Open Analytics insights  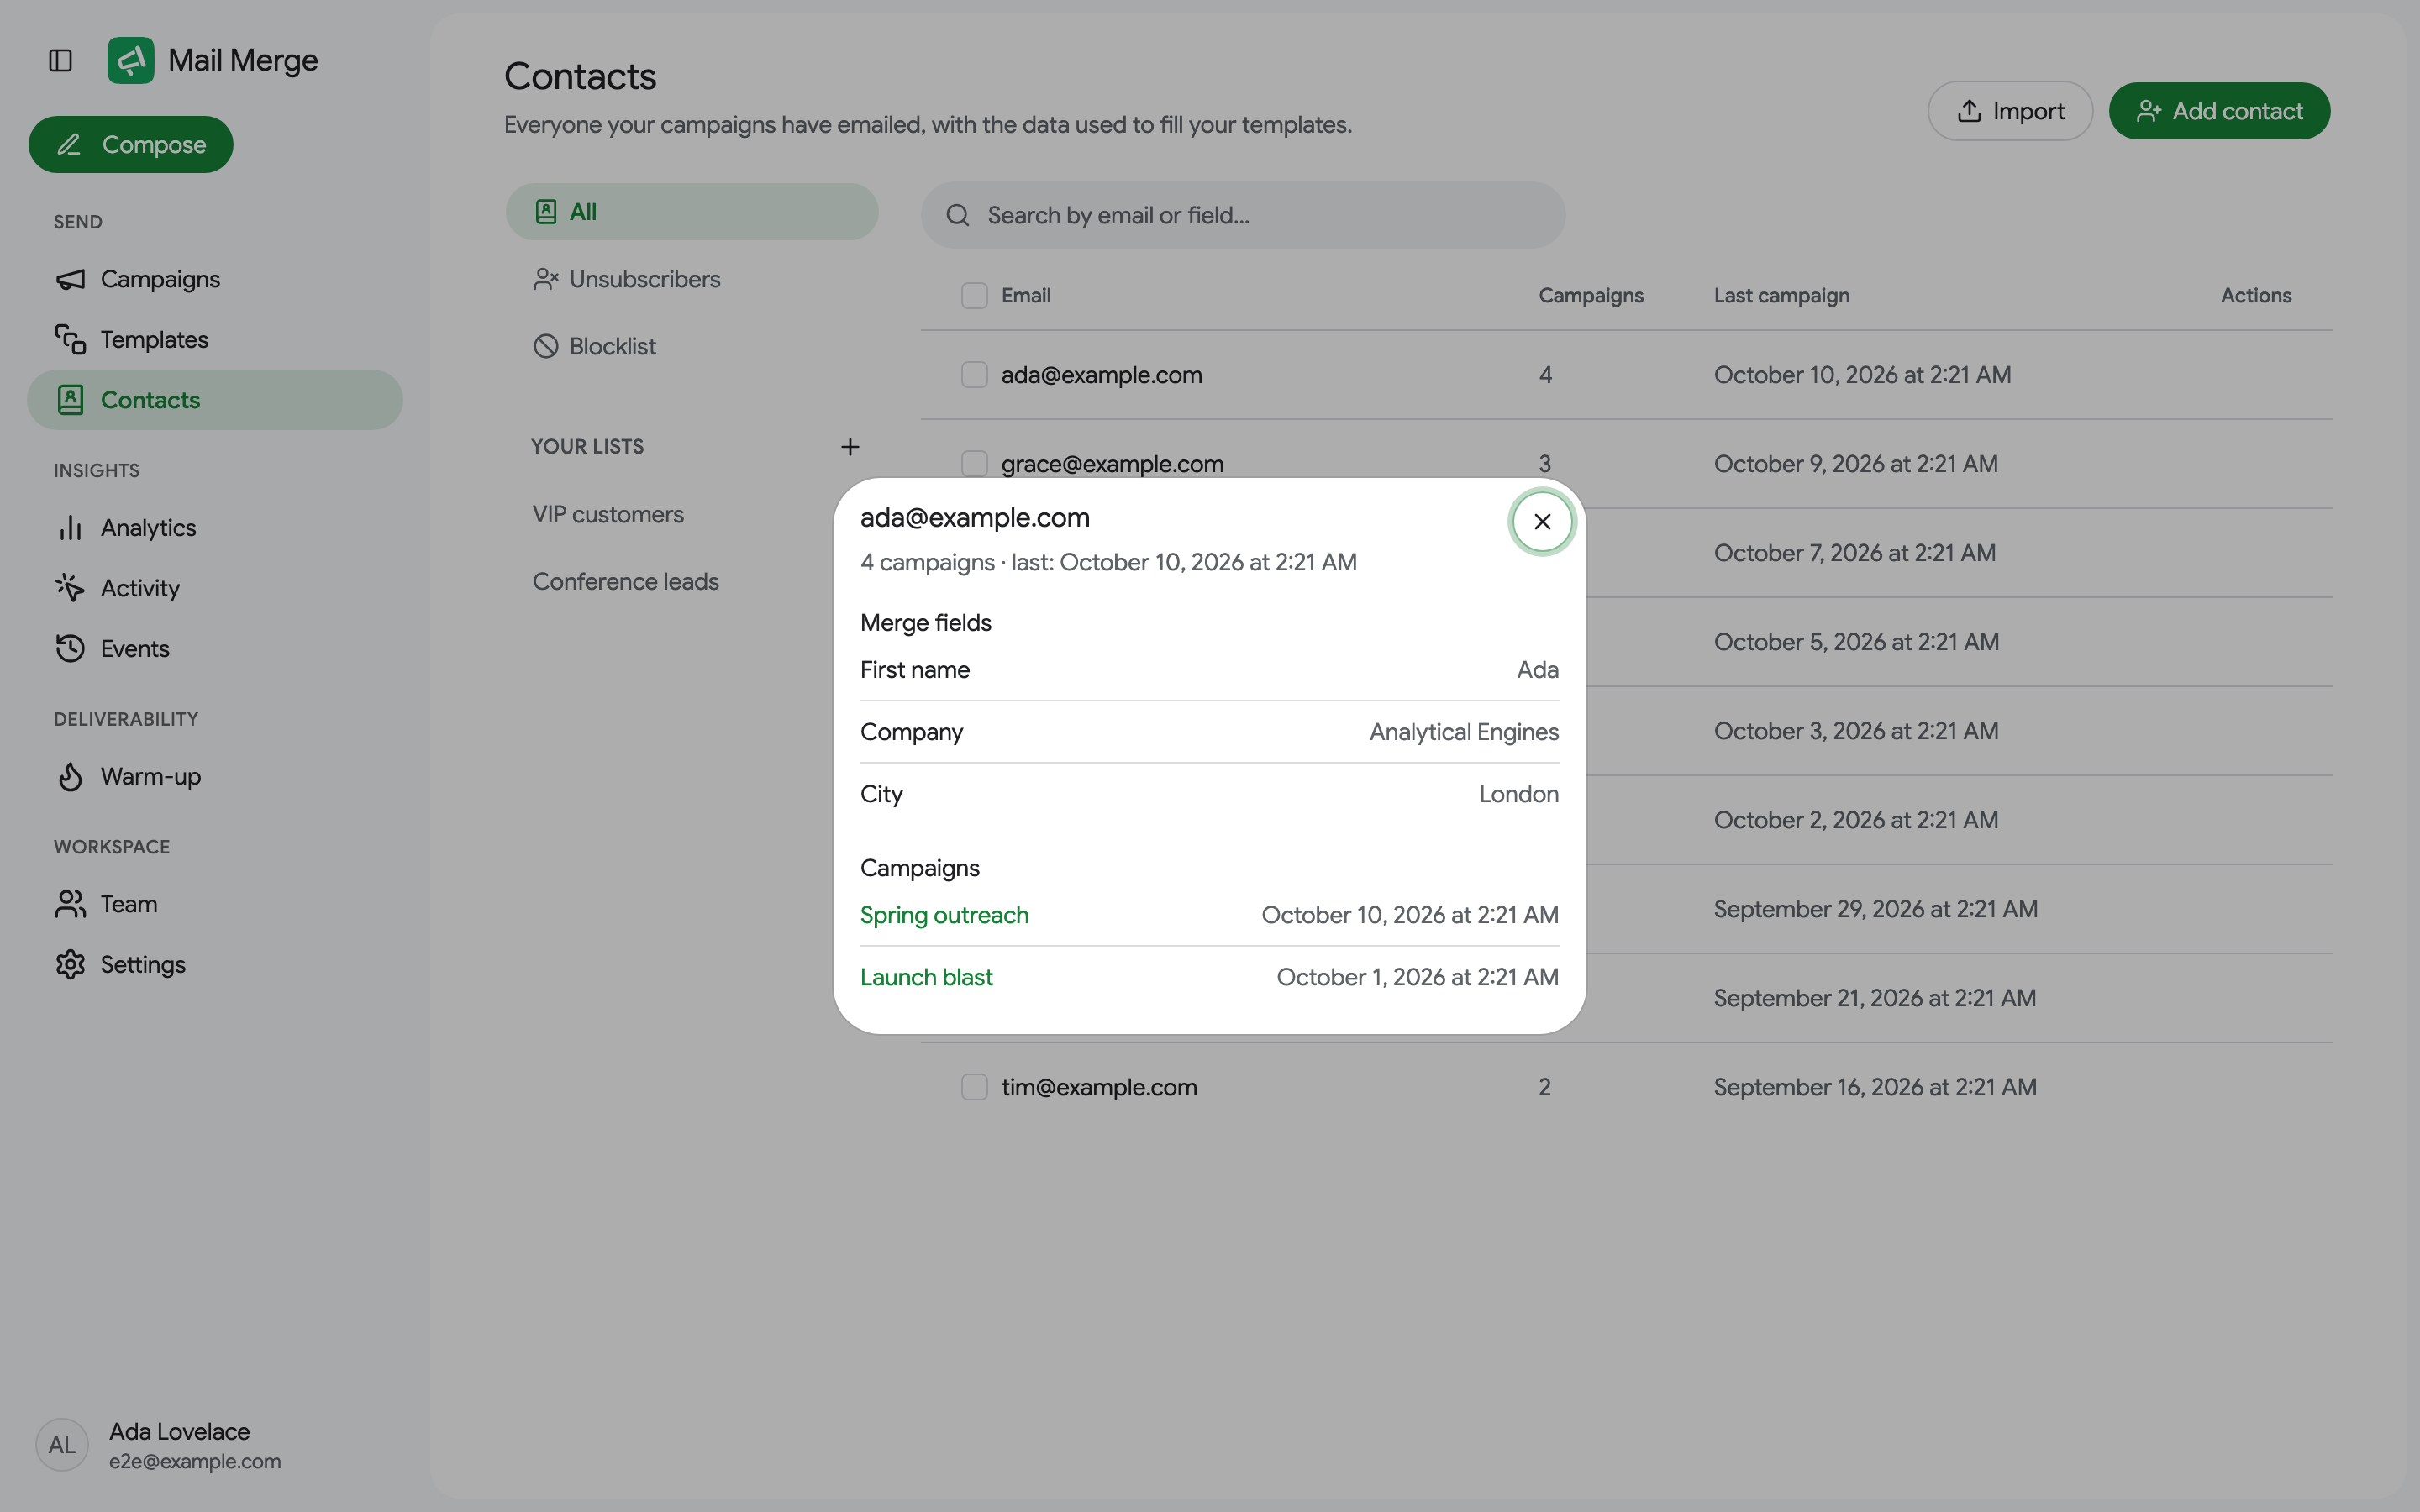pos(215,527)
